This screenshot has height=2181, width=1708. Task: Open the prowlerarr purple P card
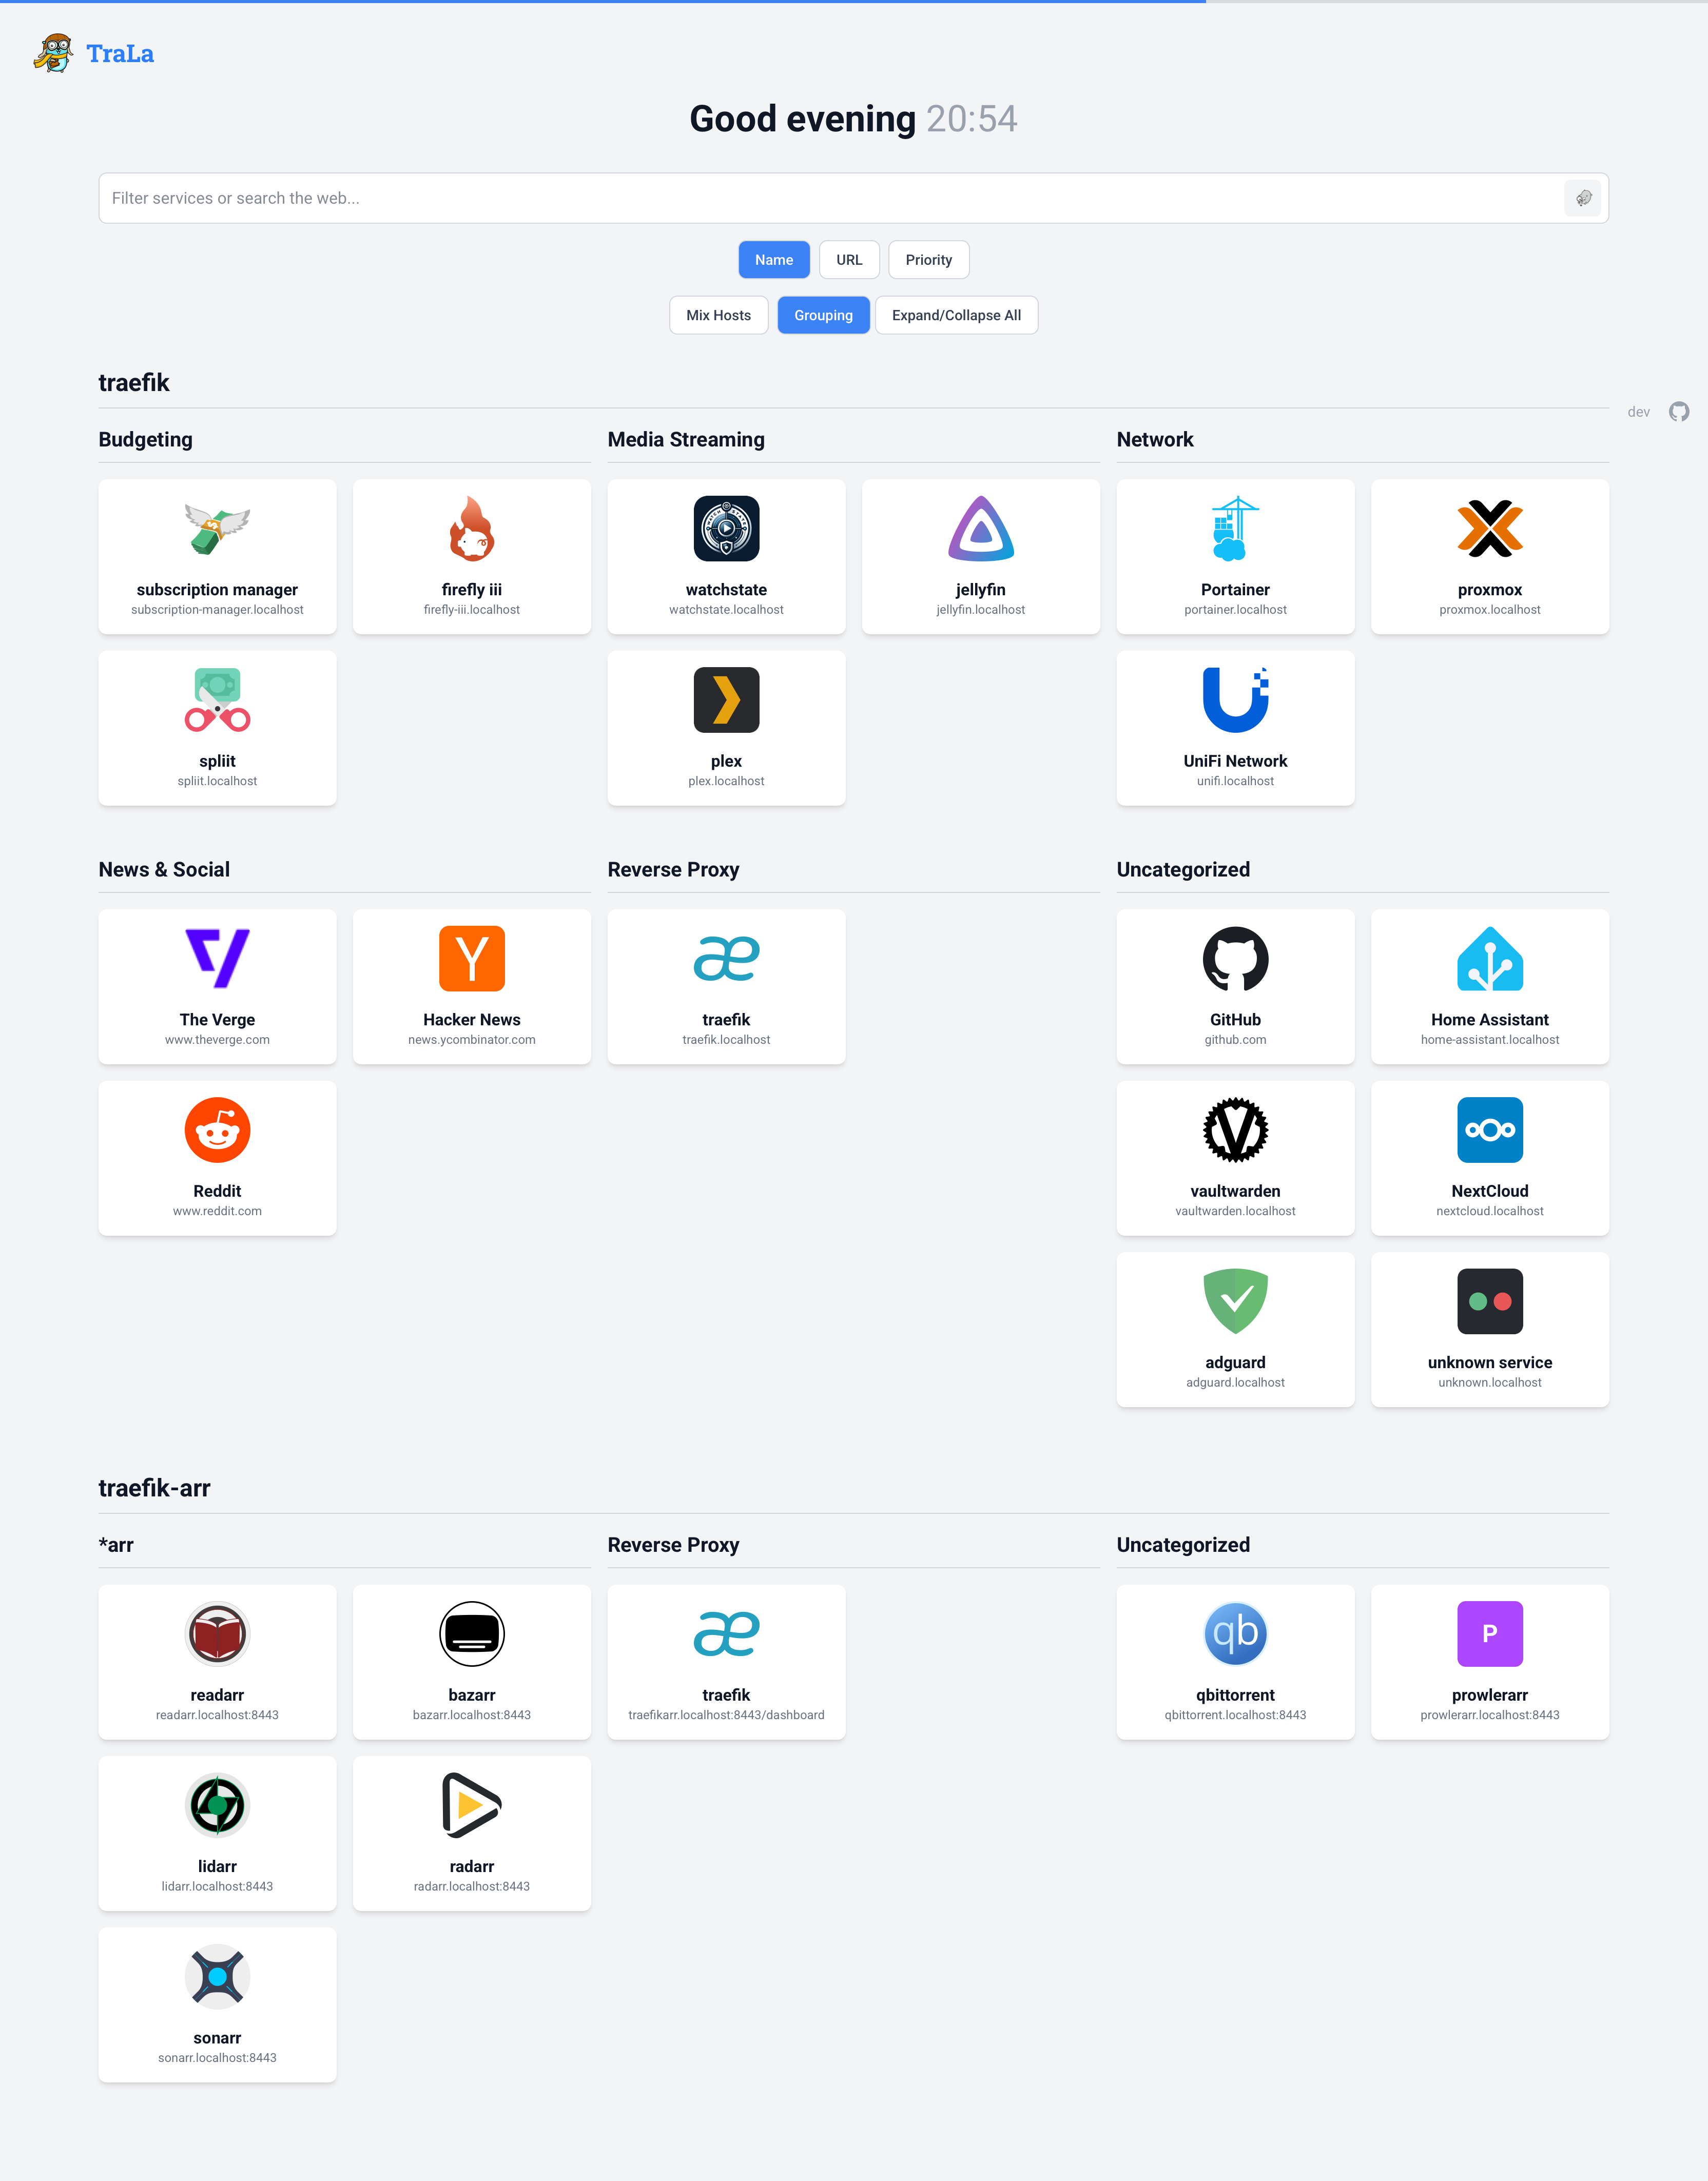[1490, 1662]
